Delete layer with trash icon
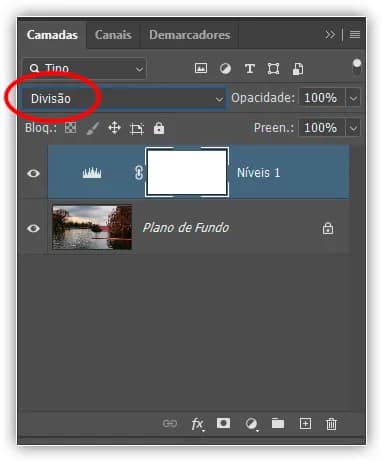The width and height of the screenshot is (383, 462). point(331,424)
